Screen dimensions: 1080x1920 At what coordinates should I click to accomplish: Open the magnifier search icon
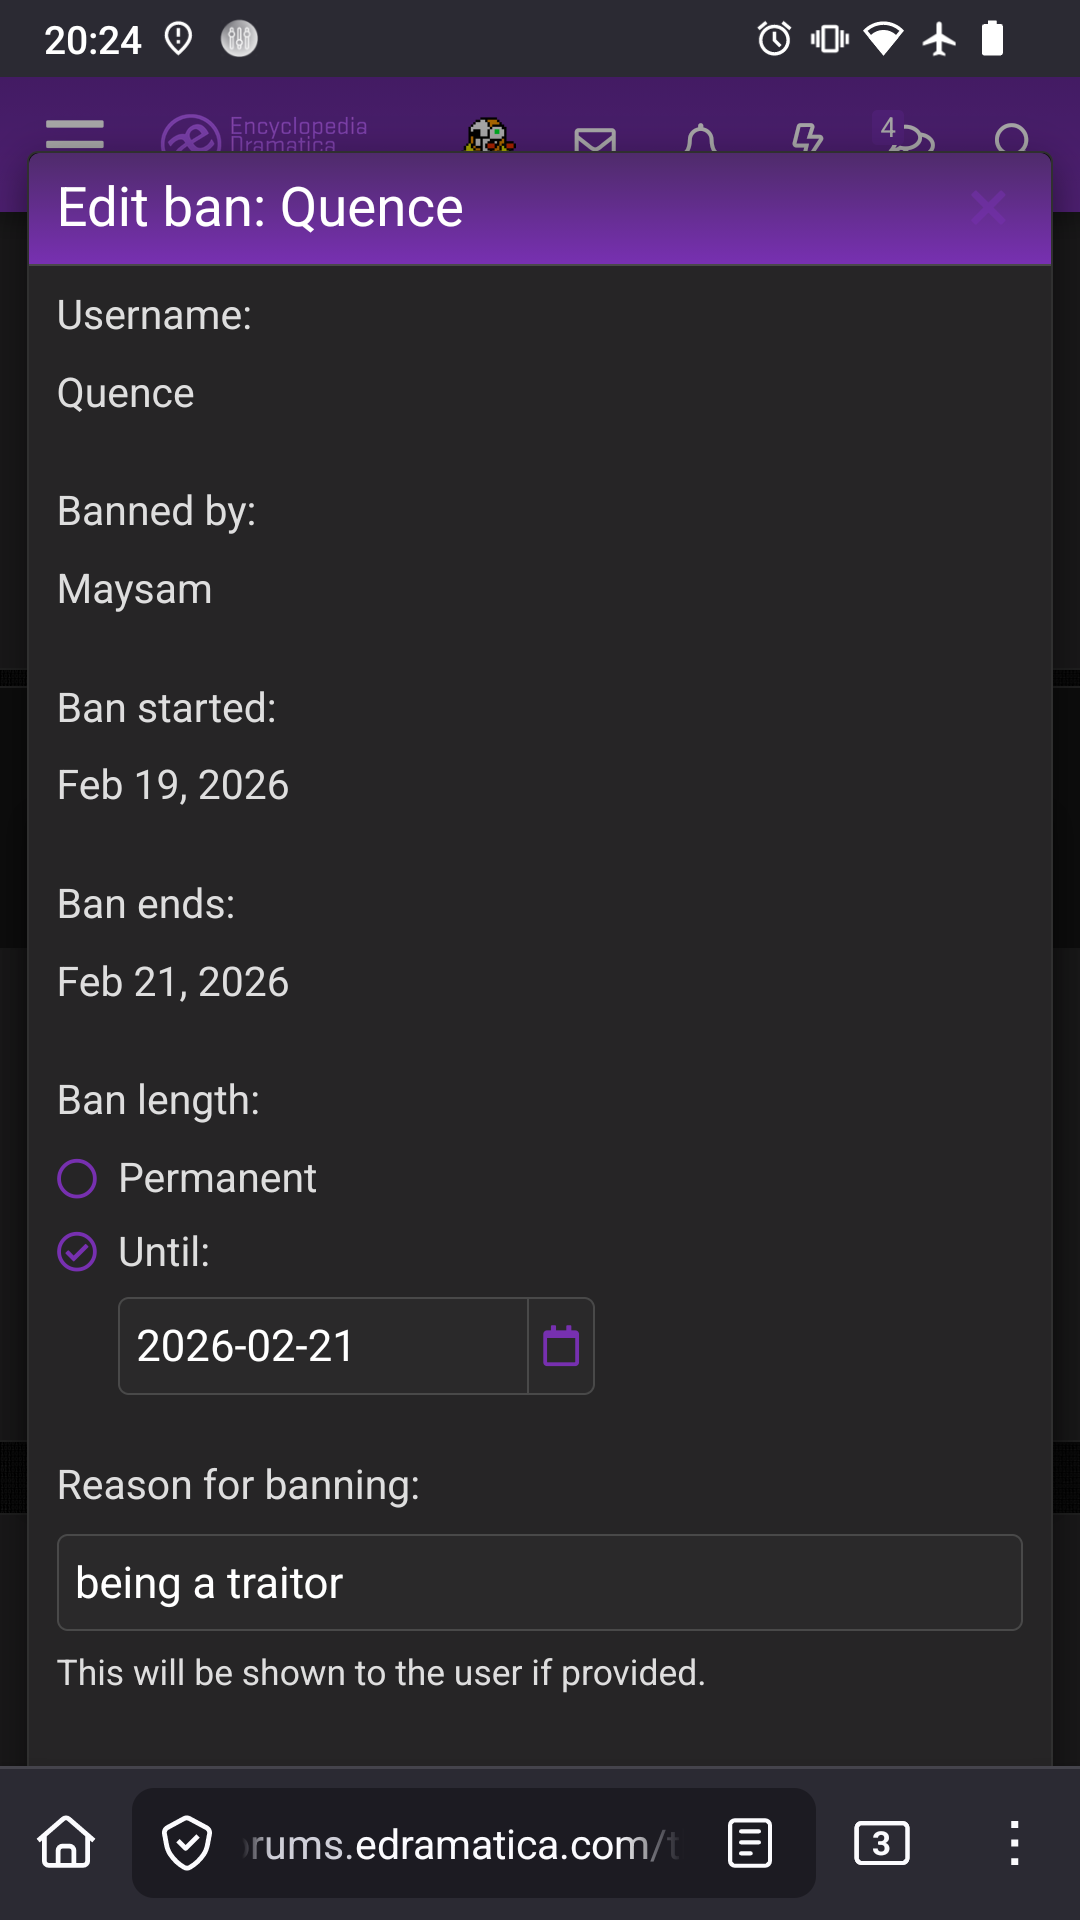click(x=1012, y=139)
